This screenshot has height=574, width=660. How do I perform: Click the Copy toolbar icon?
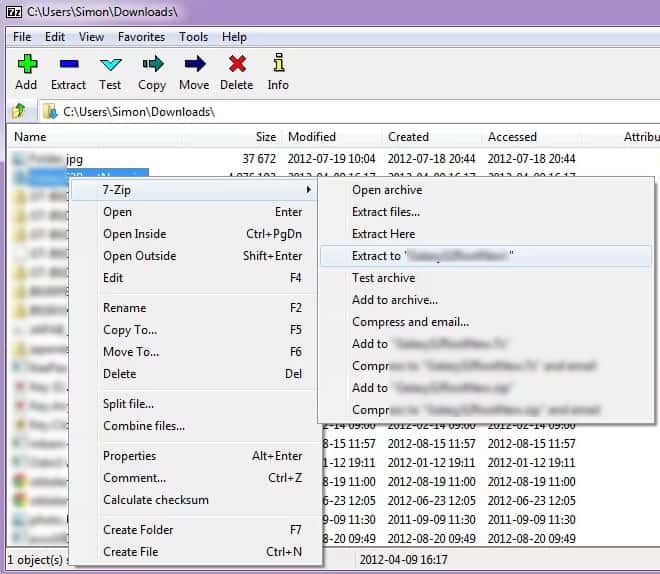click(x=152, y=64)
